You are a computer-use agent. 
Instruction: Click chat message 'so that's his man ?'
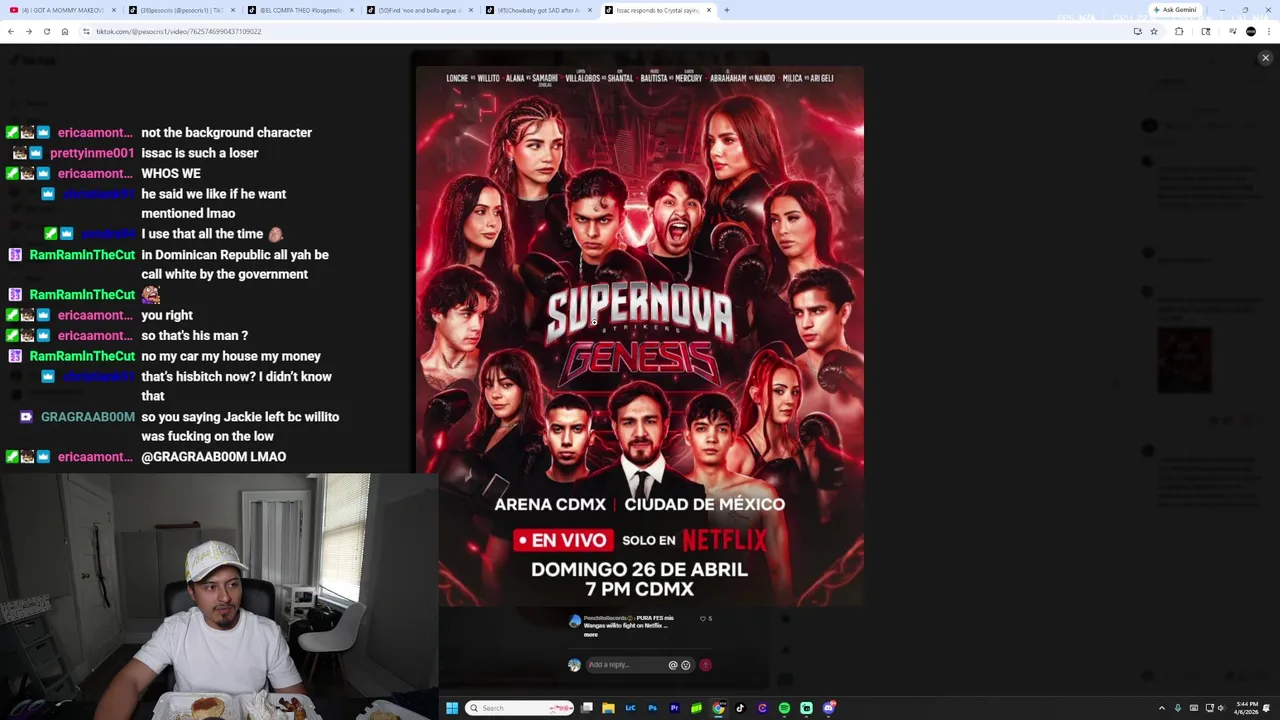pyautogui.click(x=194, y=335)
